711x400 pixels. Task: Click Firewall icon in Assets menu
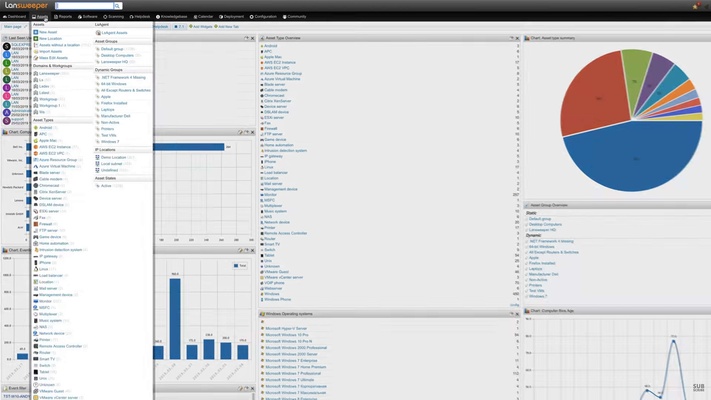(x=36, y=224)
